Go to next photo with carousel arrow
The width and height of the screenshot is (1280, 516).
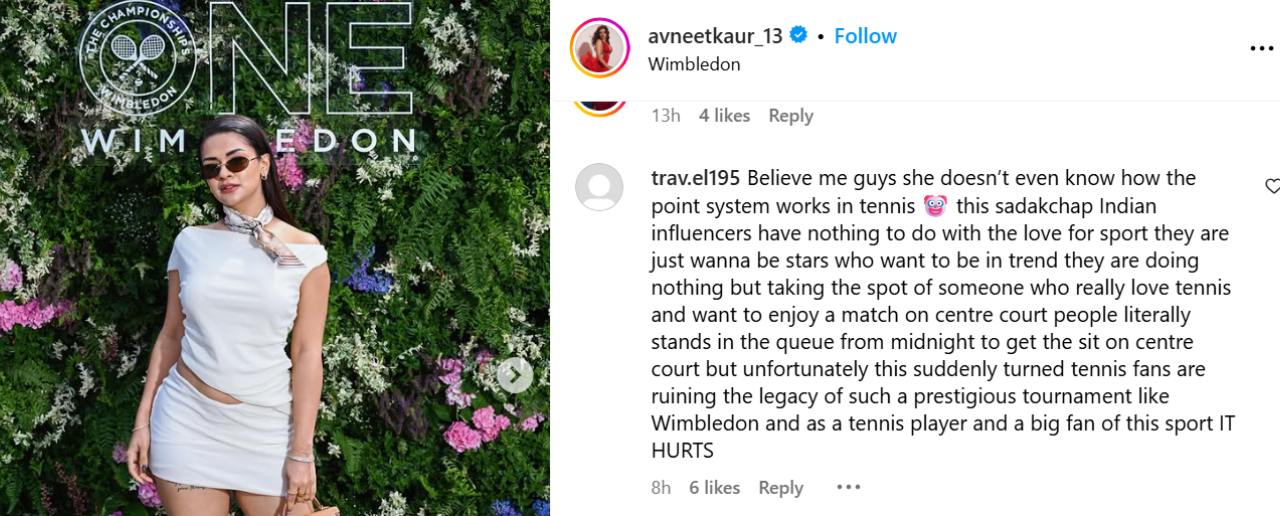pyautogui.click(x=515, y=375)
